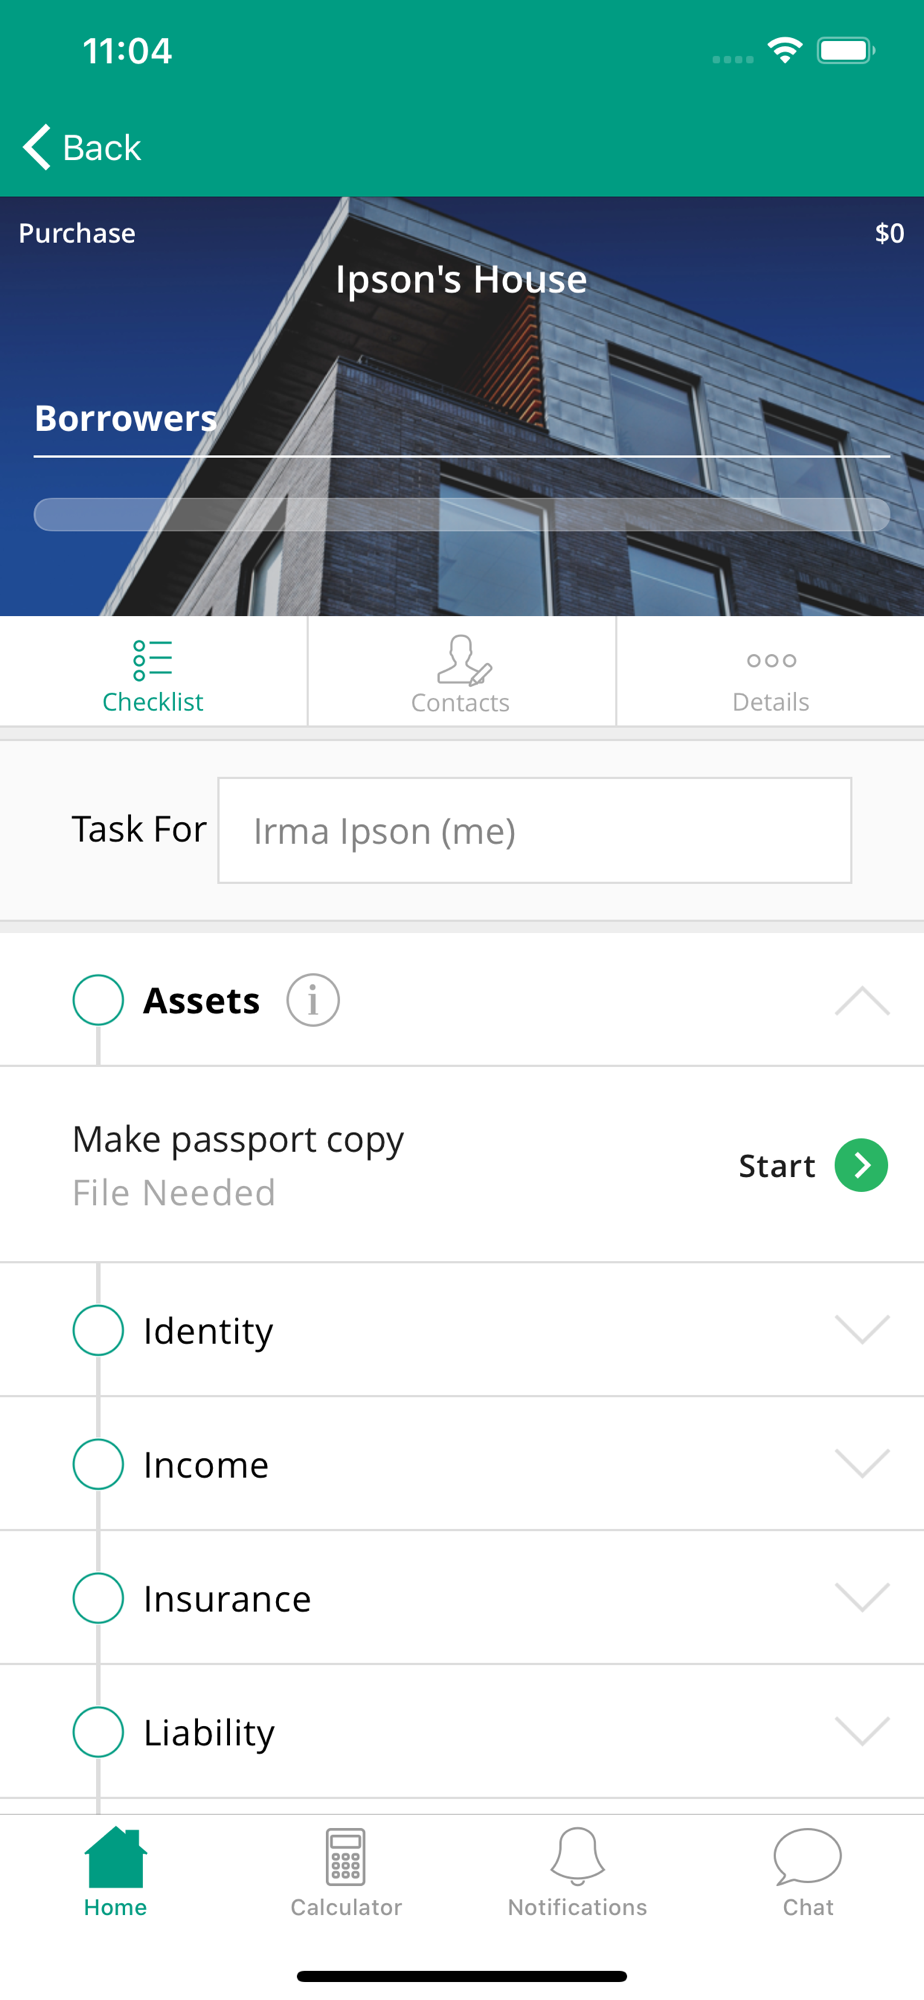Tap the green Start arrow icon

[861, 1165]
